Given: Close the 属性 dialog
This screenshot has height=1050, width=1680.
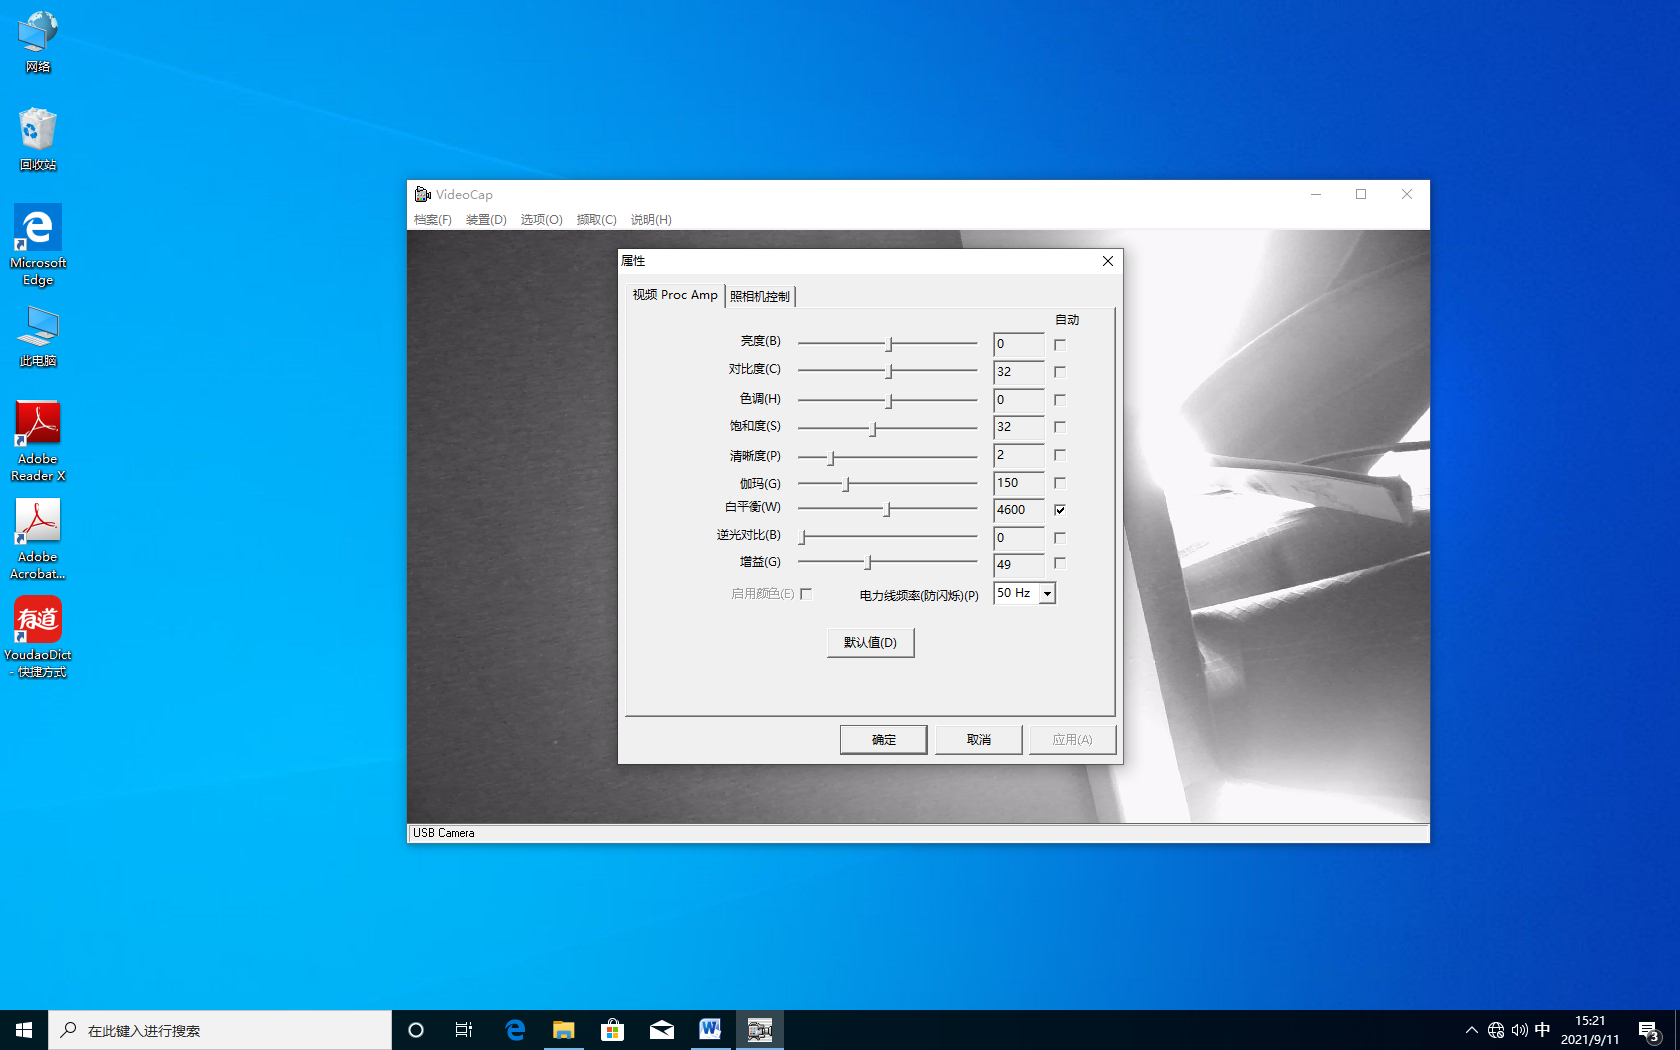Looking at the screenshot, I should [1108, 261].
